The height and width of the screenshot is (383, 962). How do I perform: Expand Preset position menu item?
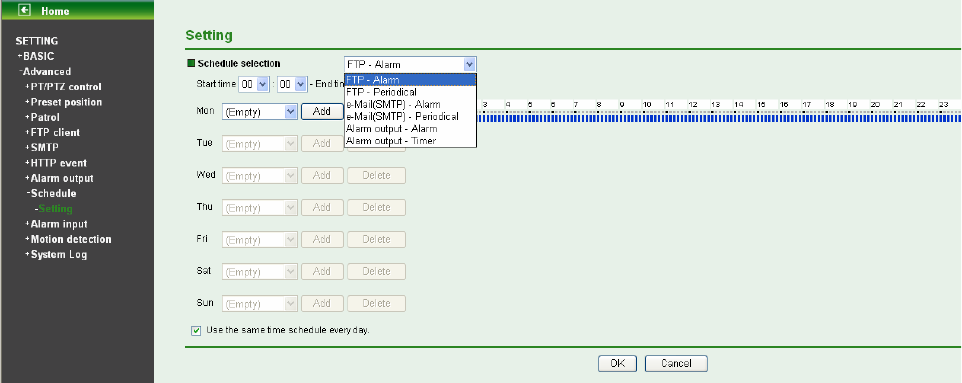coord(66,102)
